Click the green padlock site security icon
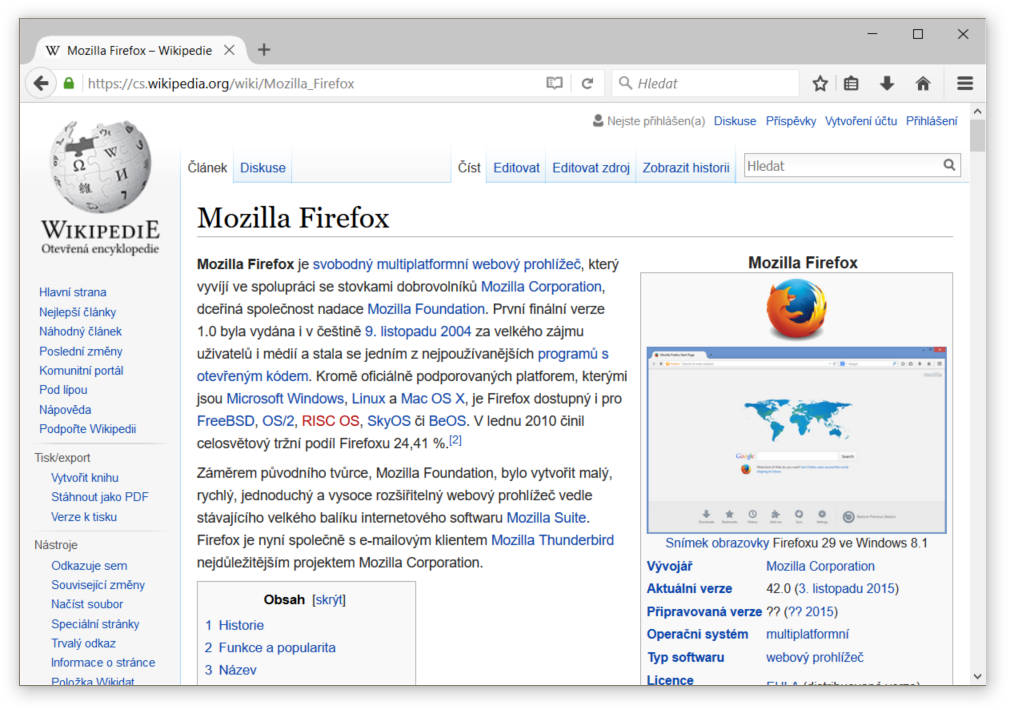Screen dimensions: 1010x710 tap(69, 83)
